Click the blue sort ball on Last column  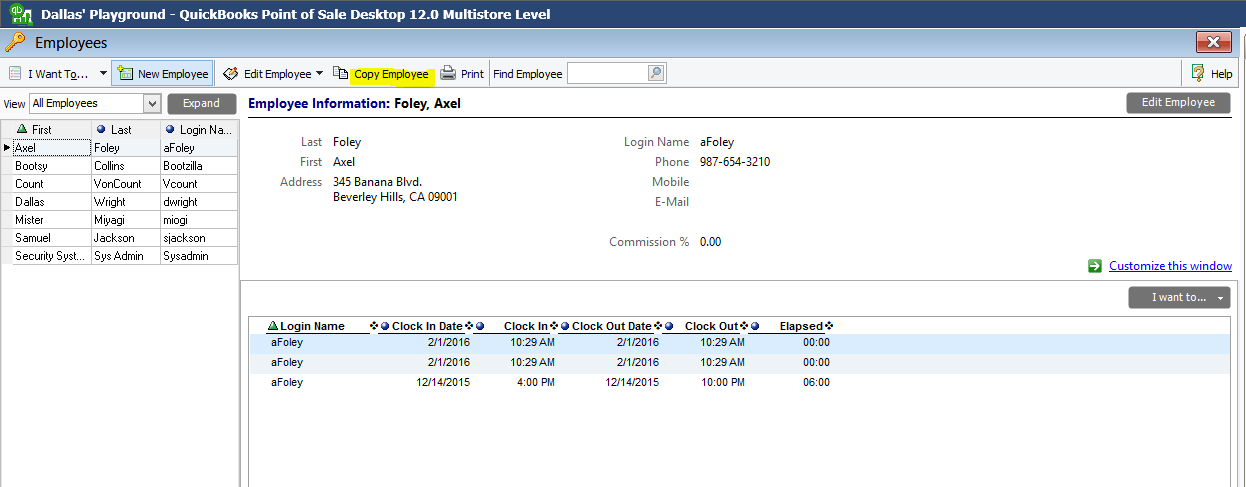click(x=100, y=130)
